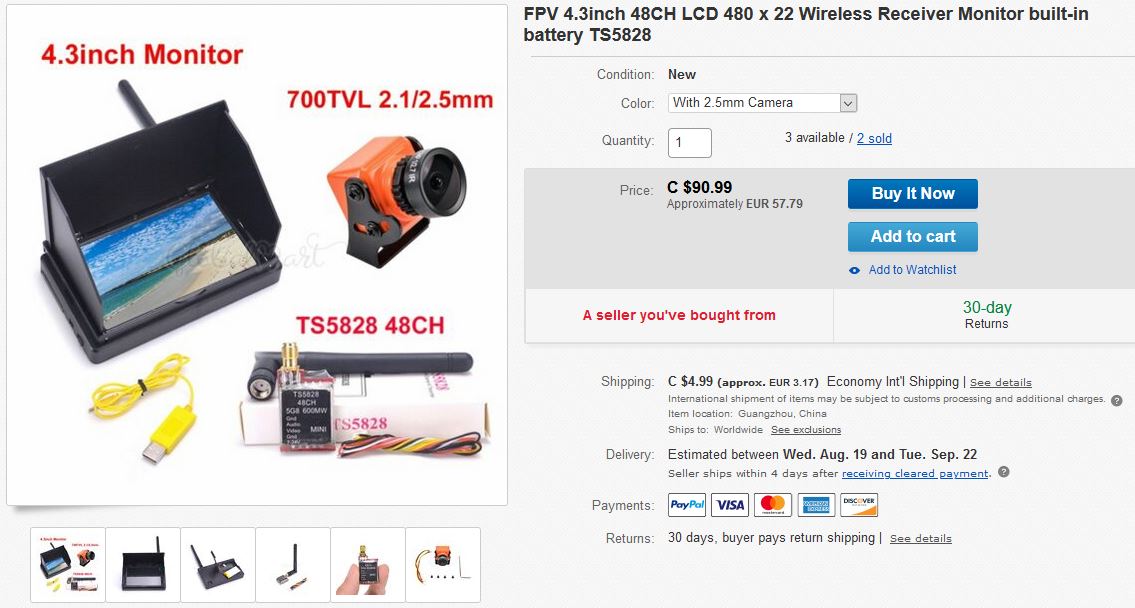Click the Buy It Now button

[x=913, y=194]
